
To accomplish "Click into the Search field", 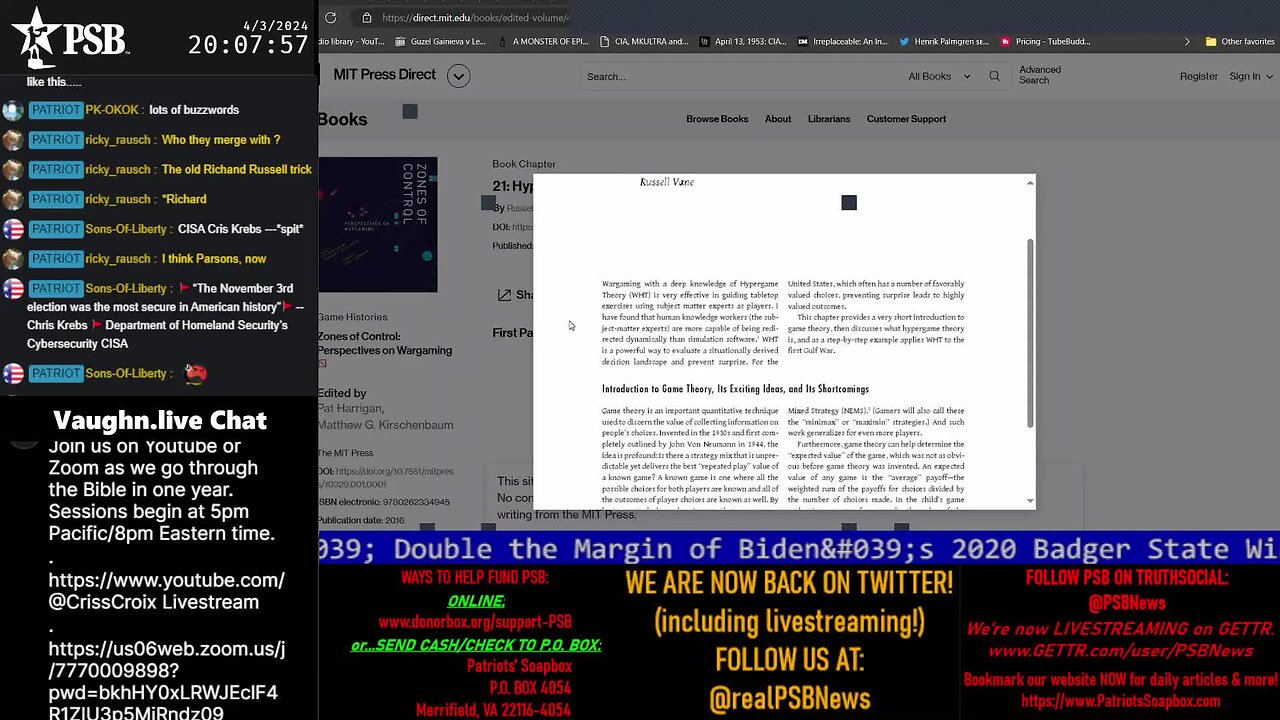I will (x=740, y=76).
